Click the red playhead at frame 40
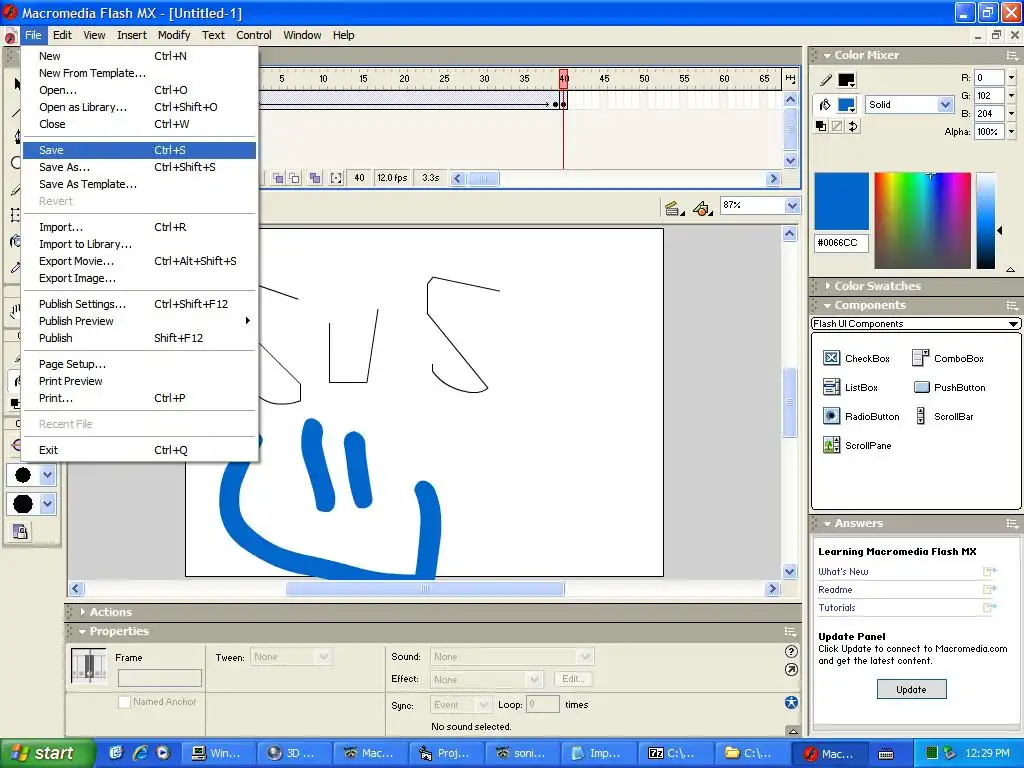 [x=563, y=78]
